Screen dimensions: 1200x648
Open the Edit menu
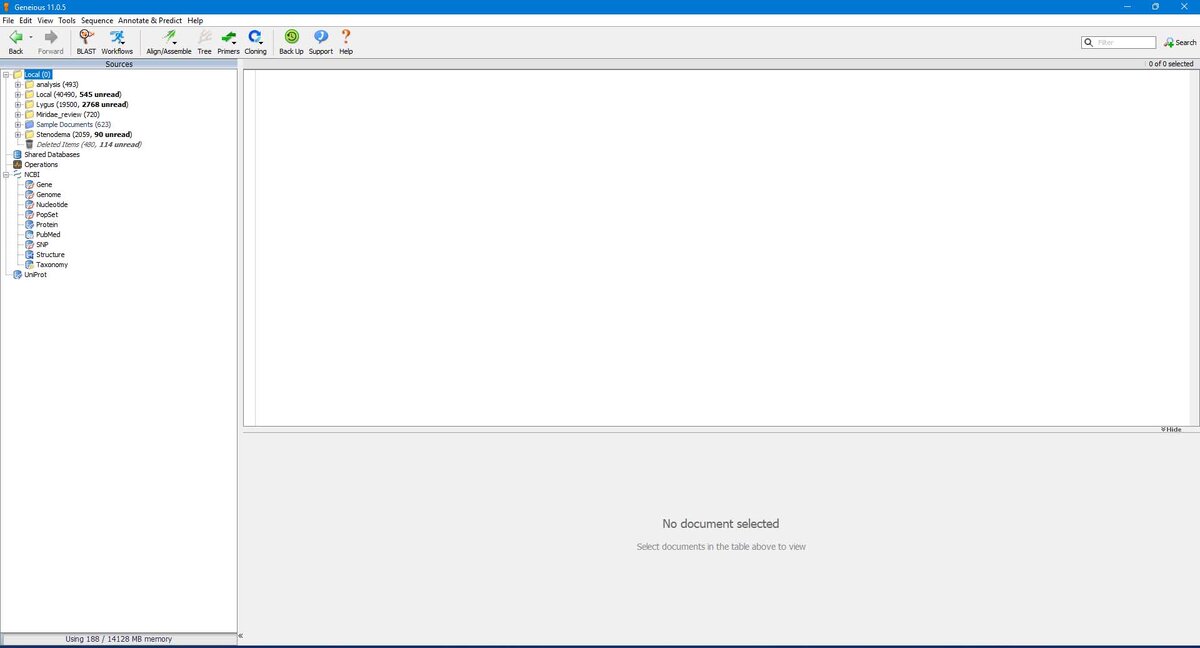26,20
